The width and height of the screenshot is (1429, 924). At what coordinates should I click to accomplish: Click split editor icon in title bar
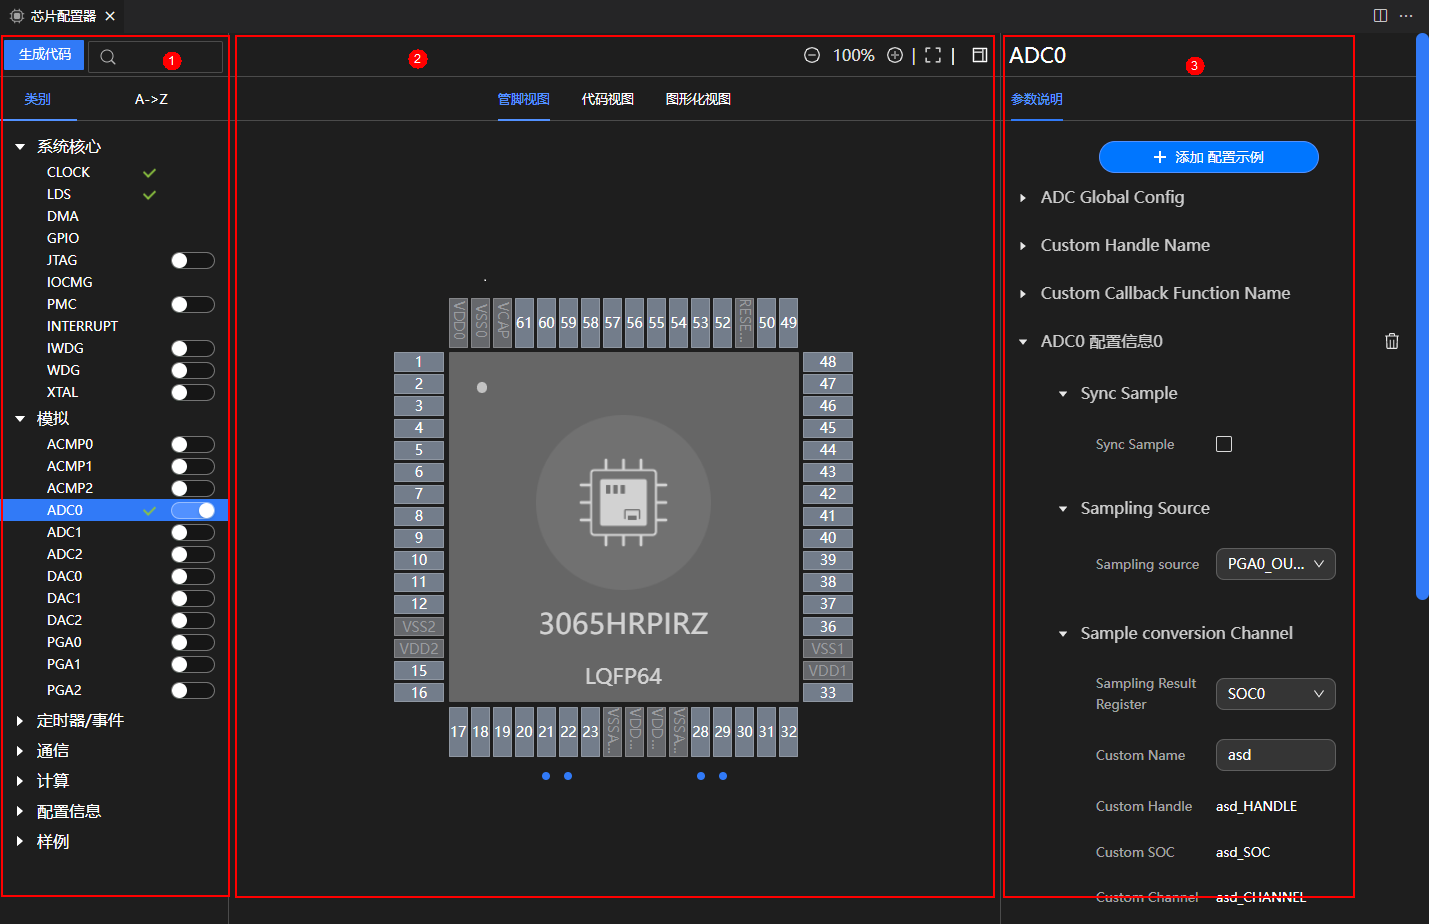pyautogui.click(x=1380, y=15)
